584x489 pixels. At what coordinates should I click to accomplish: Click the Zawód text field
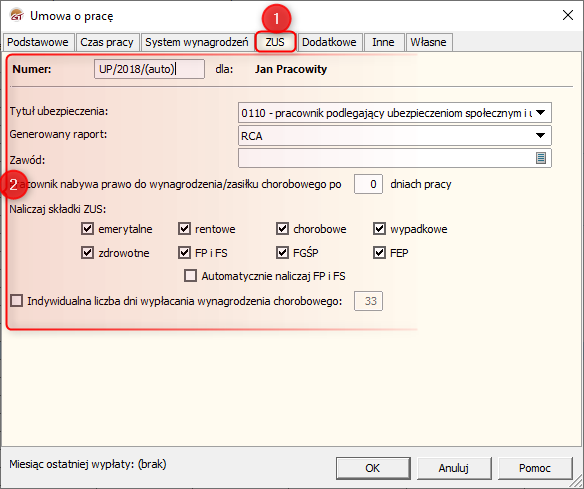(x=394, y=158)
